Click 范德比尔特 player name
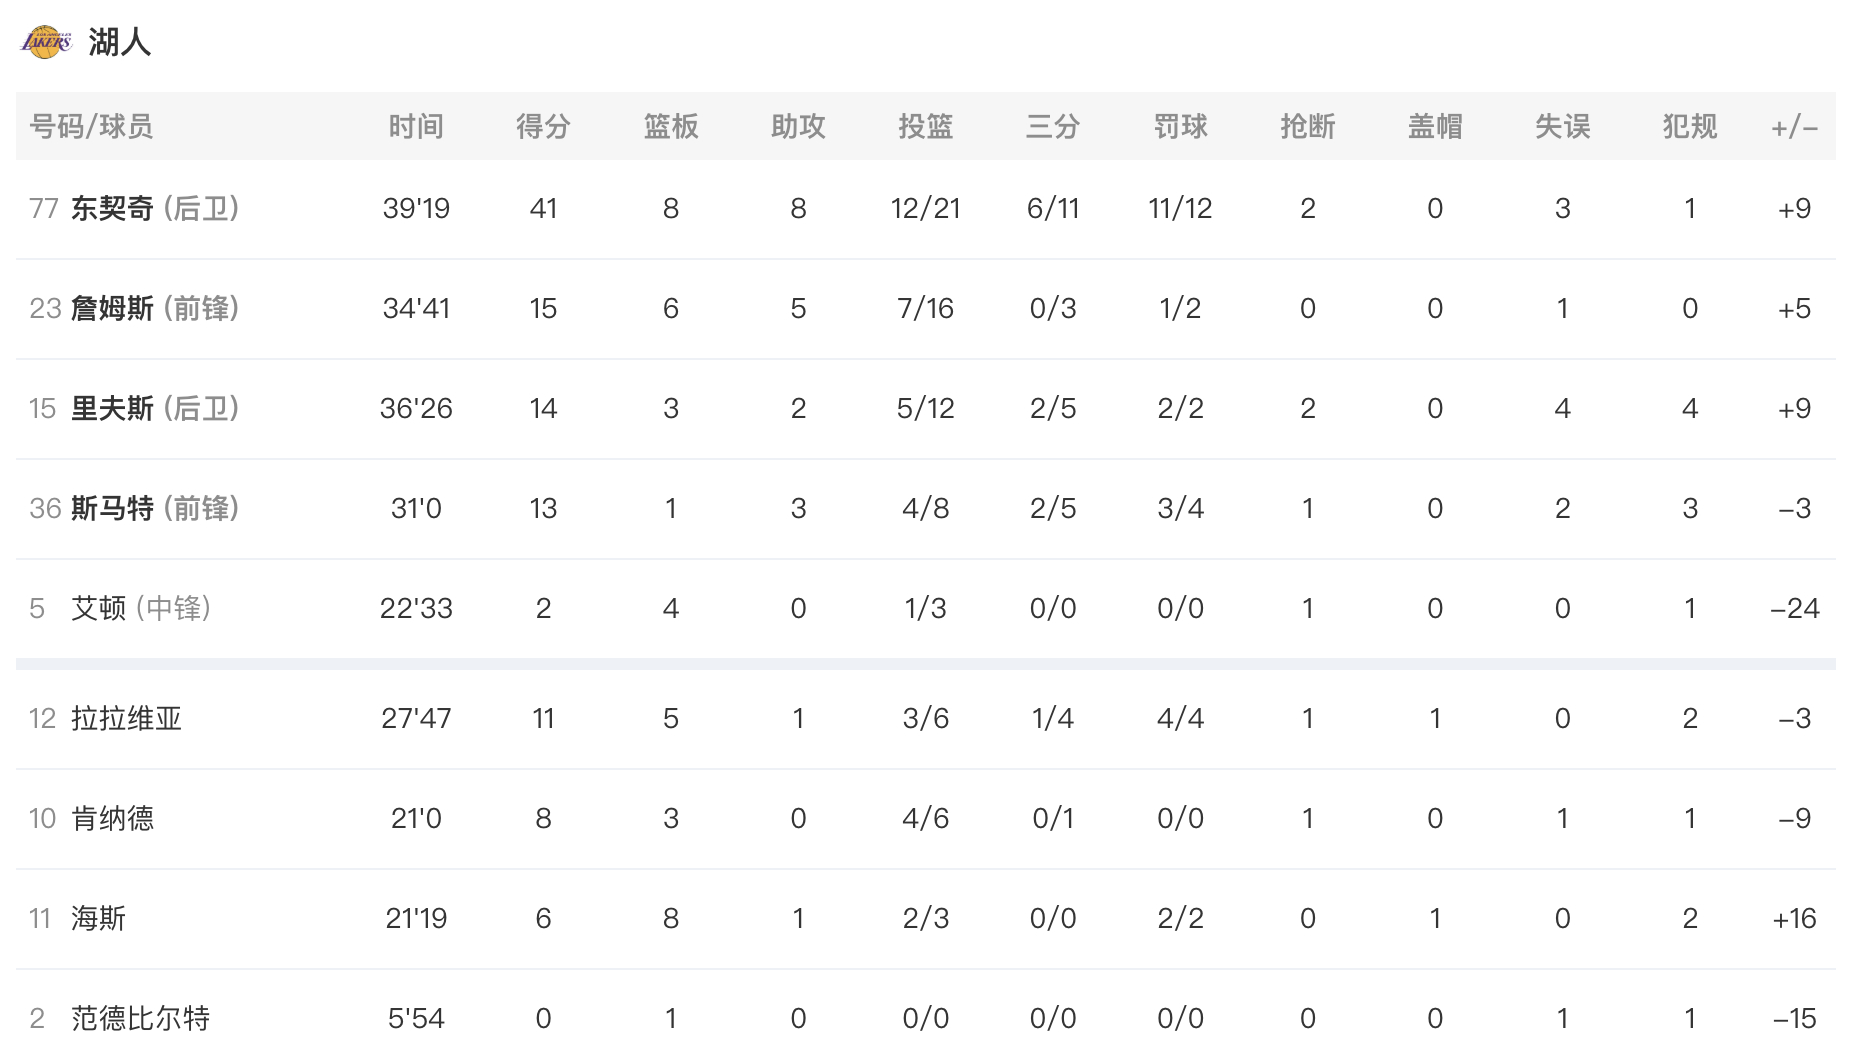The width and height of the screenshot is (1850, 1056). coord(140,1018)
